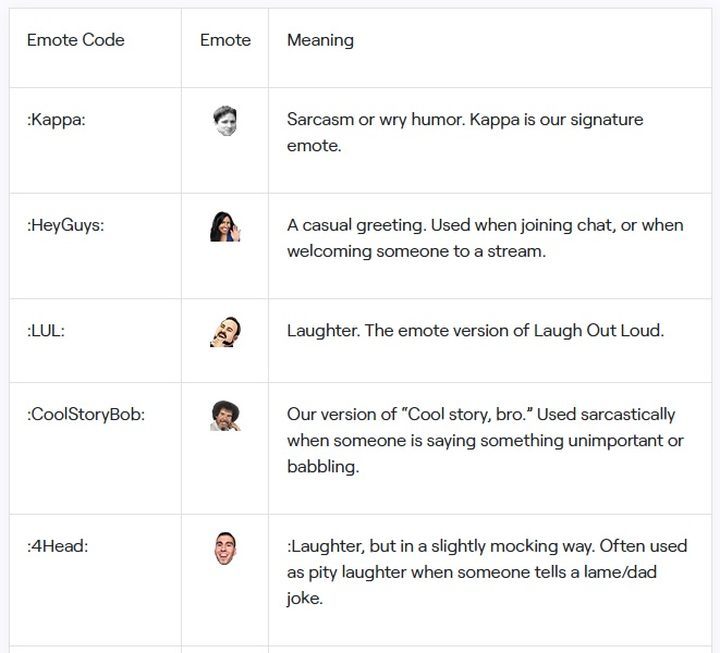
Task: Select the "Emote" column header
Action: (x=225, y=41)
